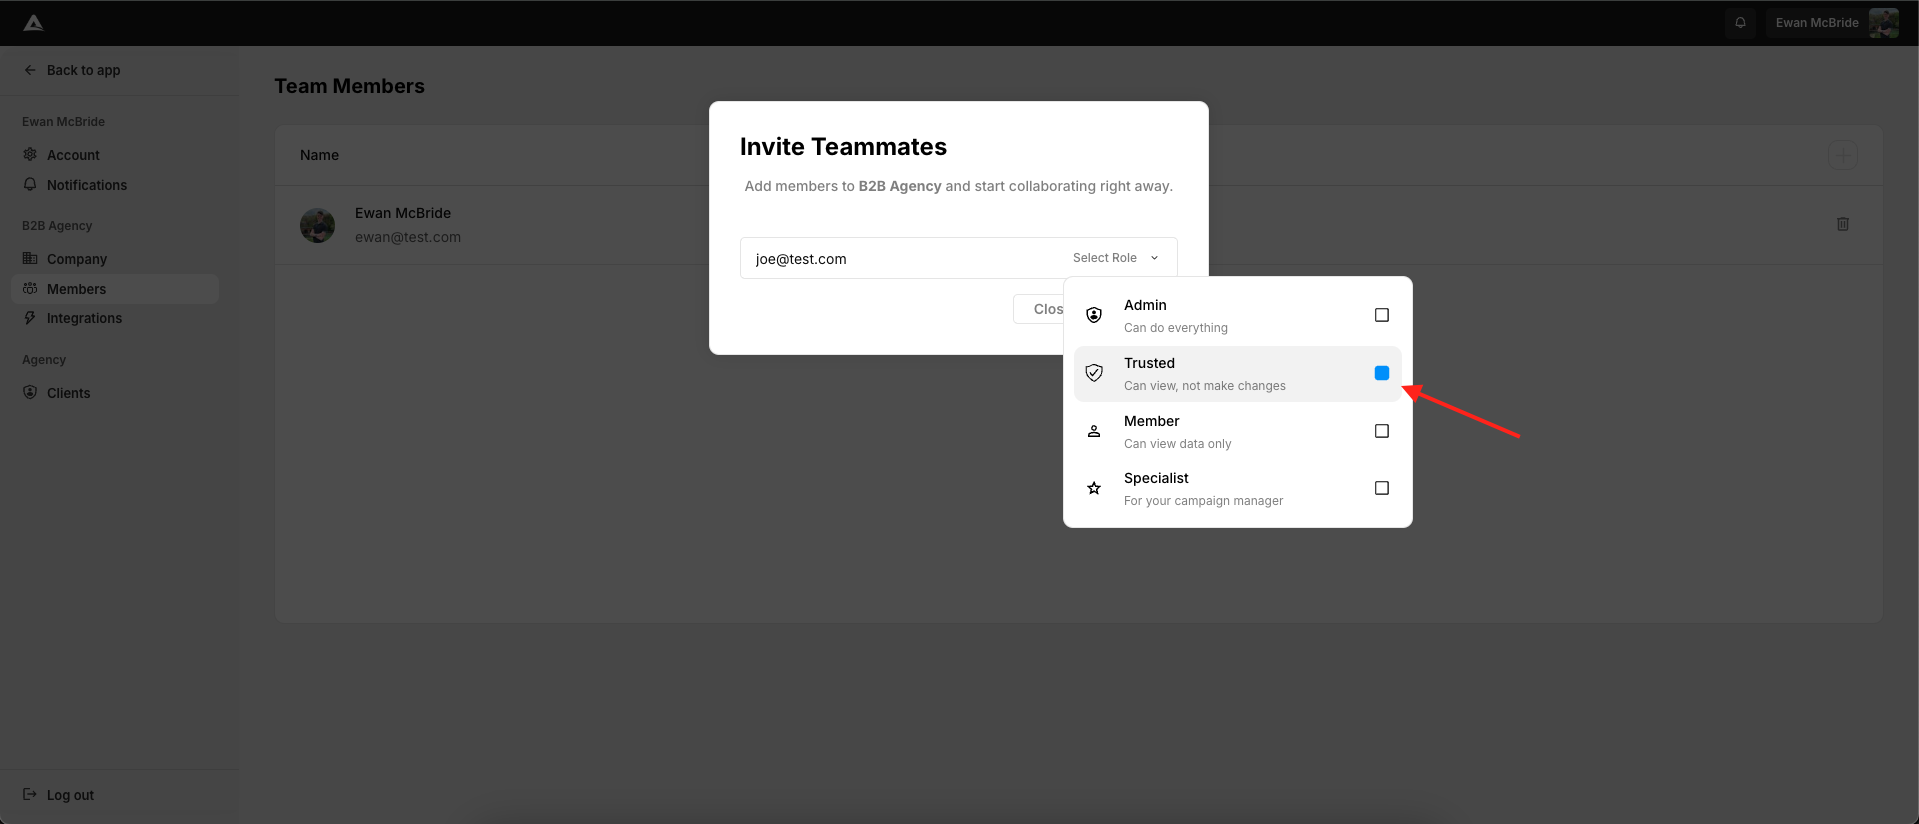This screenshot has width=1919, height=824.
Task: Click the Specialist star icon
Action: pos(1094,488)
